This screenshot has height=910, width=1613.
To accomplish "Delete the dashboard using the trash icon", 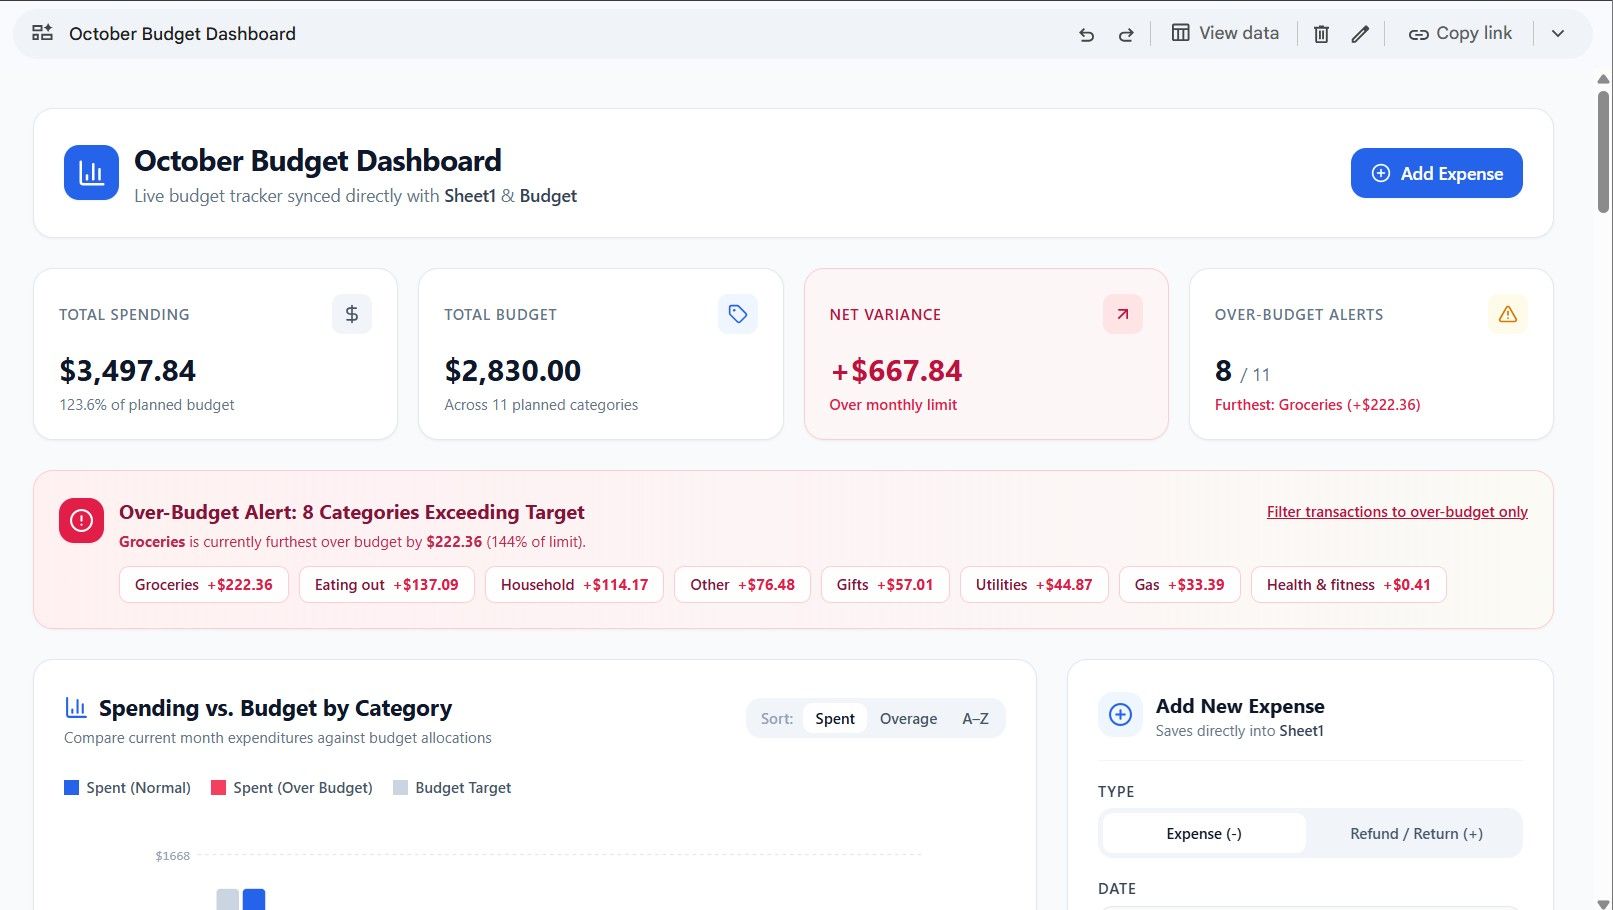I will [1321, 34].
